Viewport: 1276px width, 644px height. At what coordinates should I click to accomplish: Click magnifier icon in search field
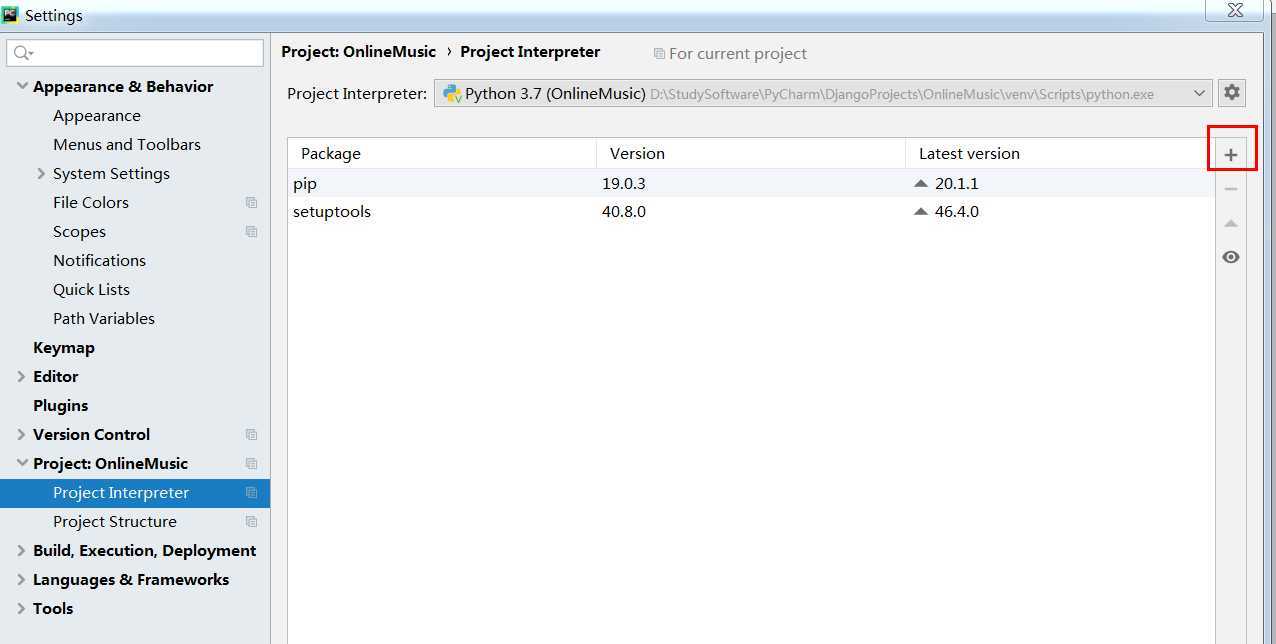tap(23, 53)
